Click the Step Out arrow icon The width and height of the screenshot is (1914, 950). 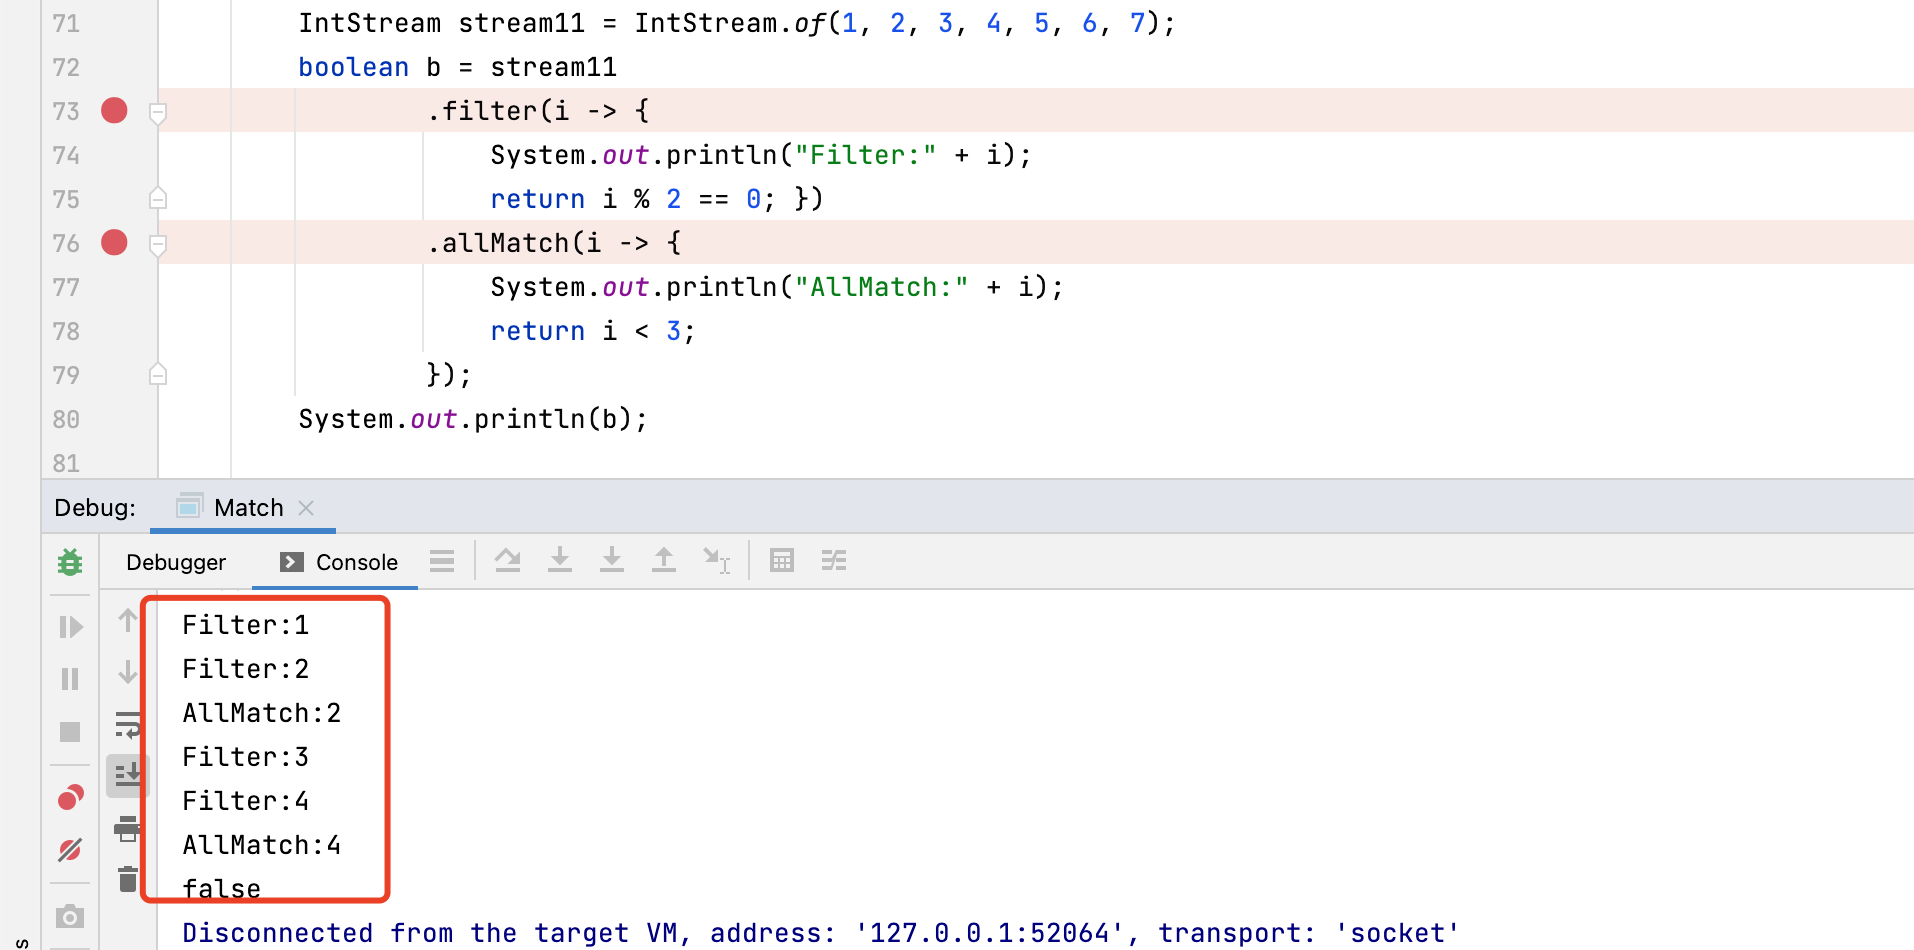click(x=664, y=561)
